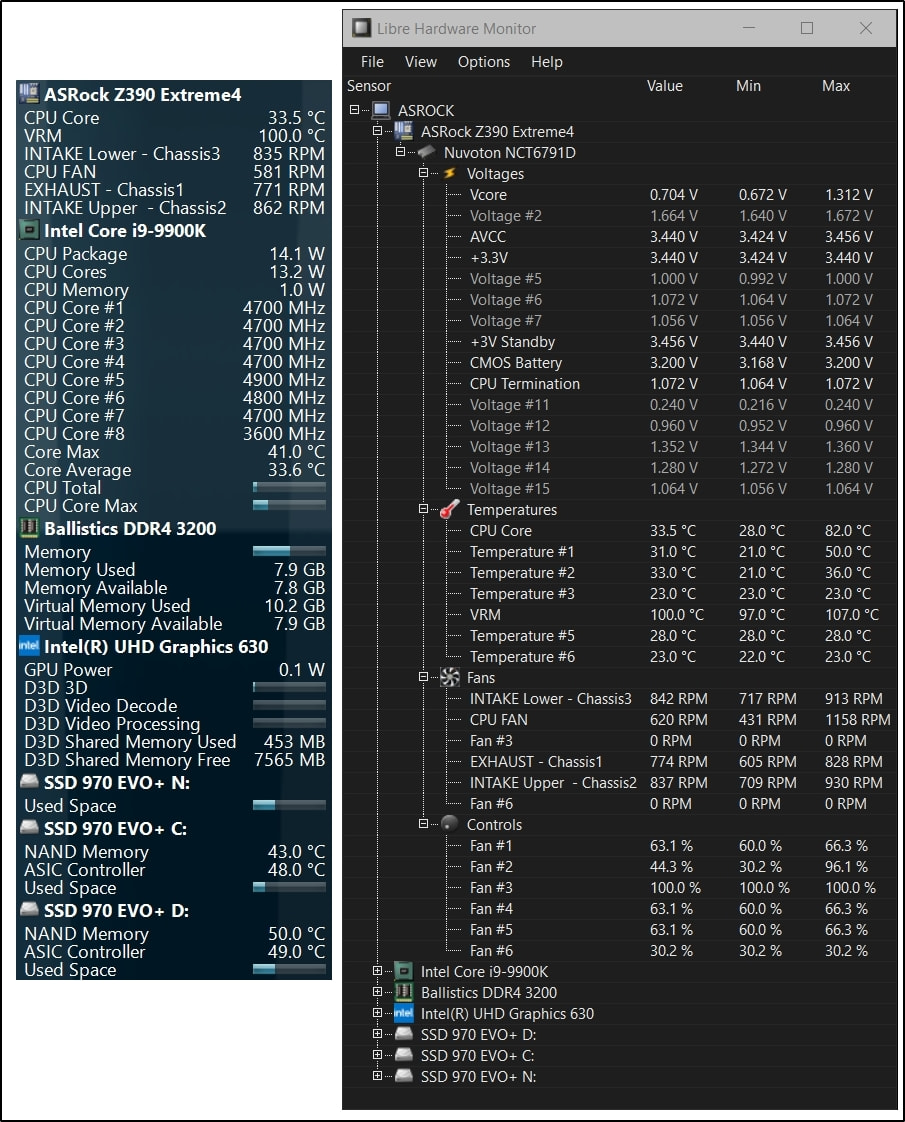Screen dimensions: 905x1122
Task: Collapse the Nuvoton NCT6791D node
Action: tap(400, 153)
